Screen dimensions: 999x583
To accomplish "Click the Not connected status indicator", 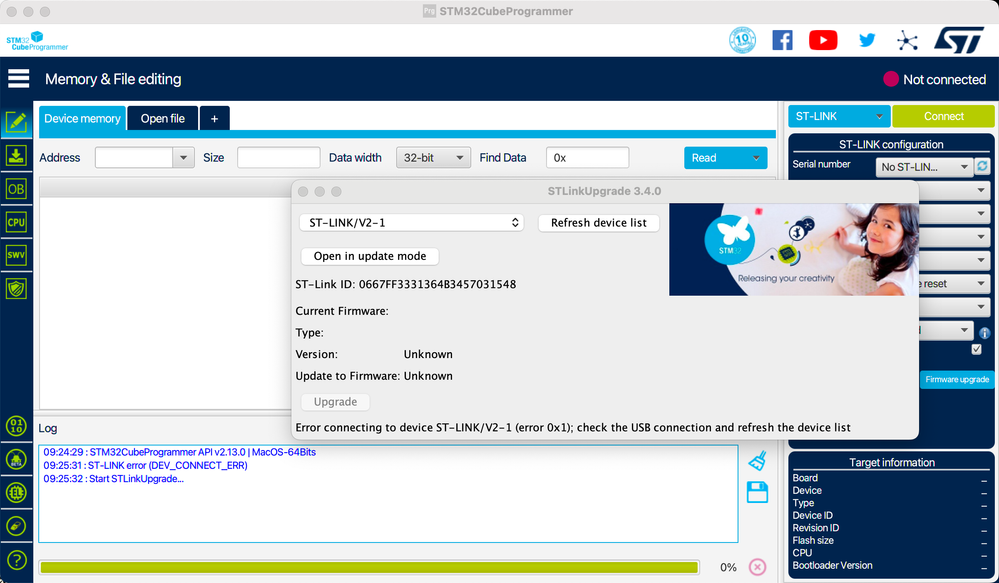I will (935, 79).
